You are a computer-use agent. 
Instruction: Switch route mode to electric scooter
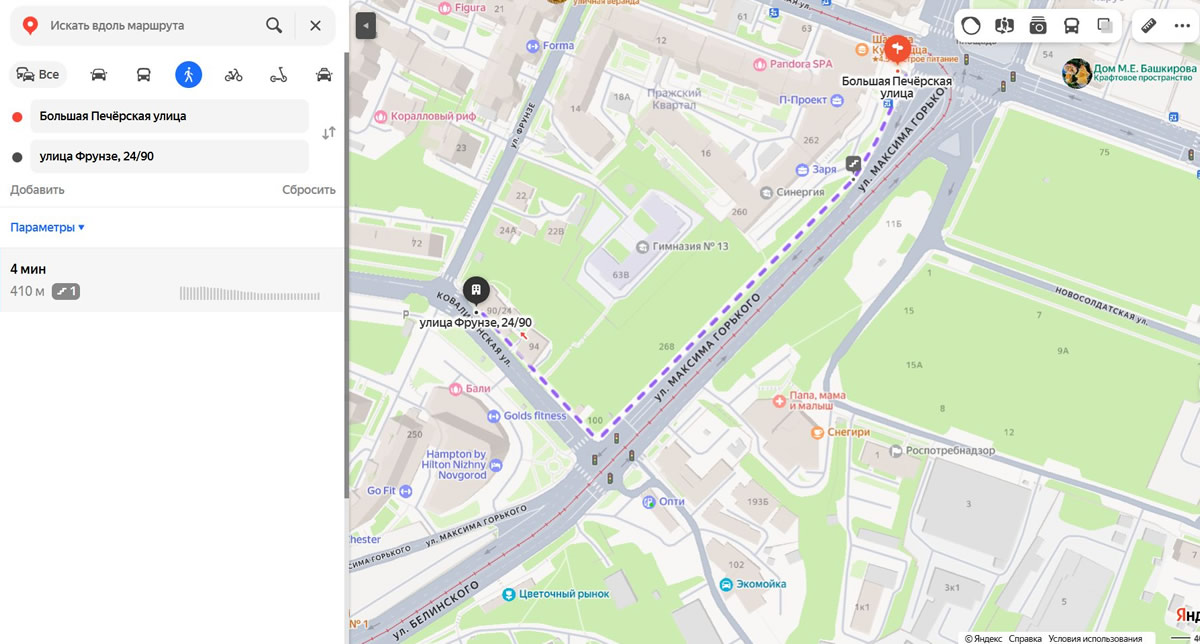click(x=279, y=74)
